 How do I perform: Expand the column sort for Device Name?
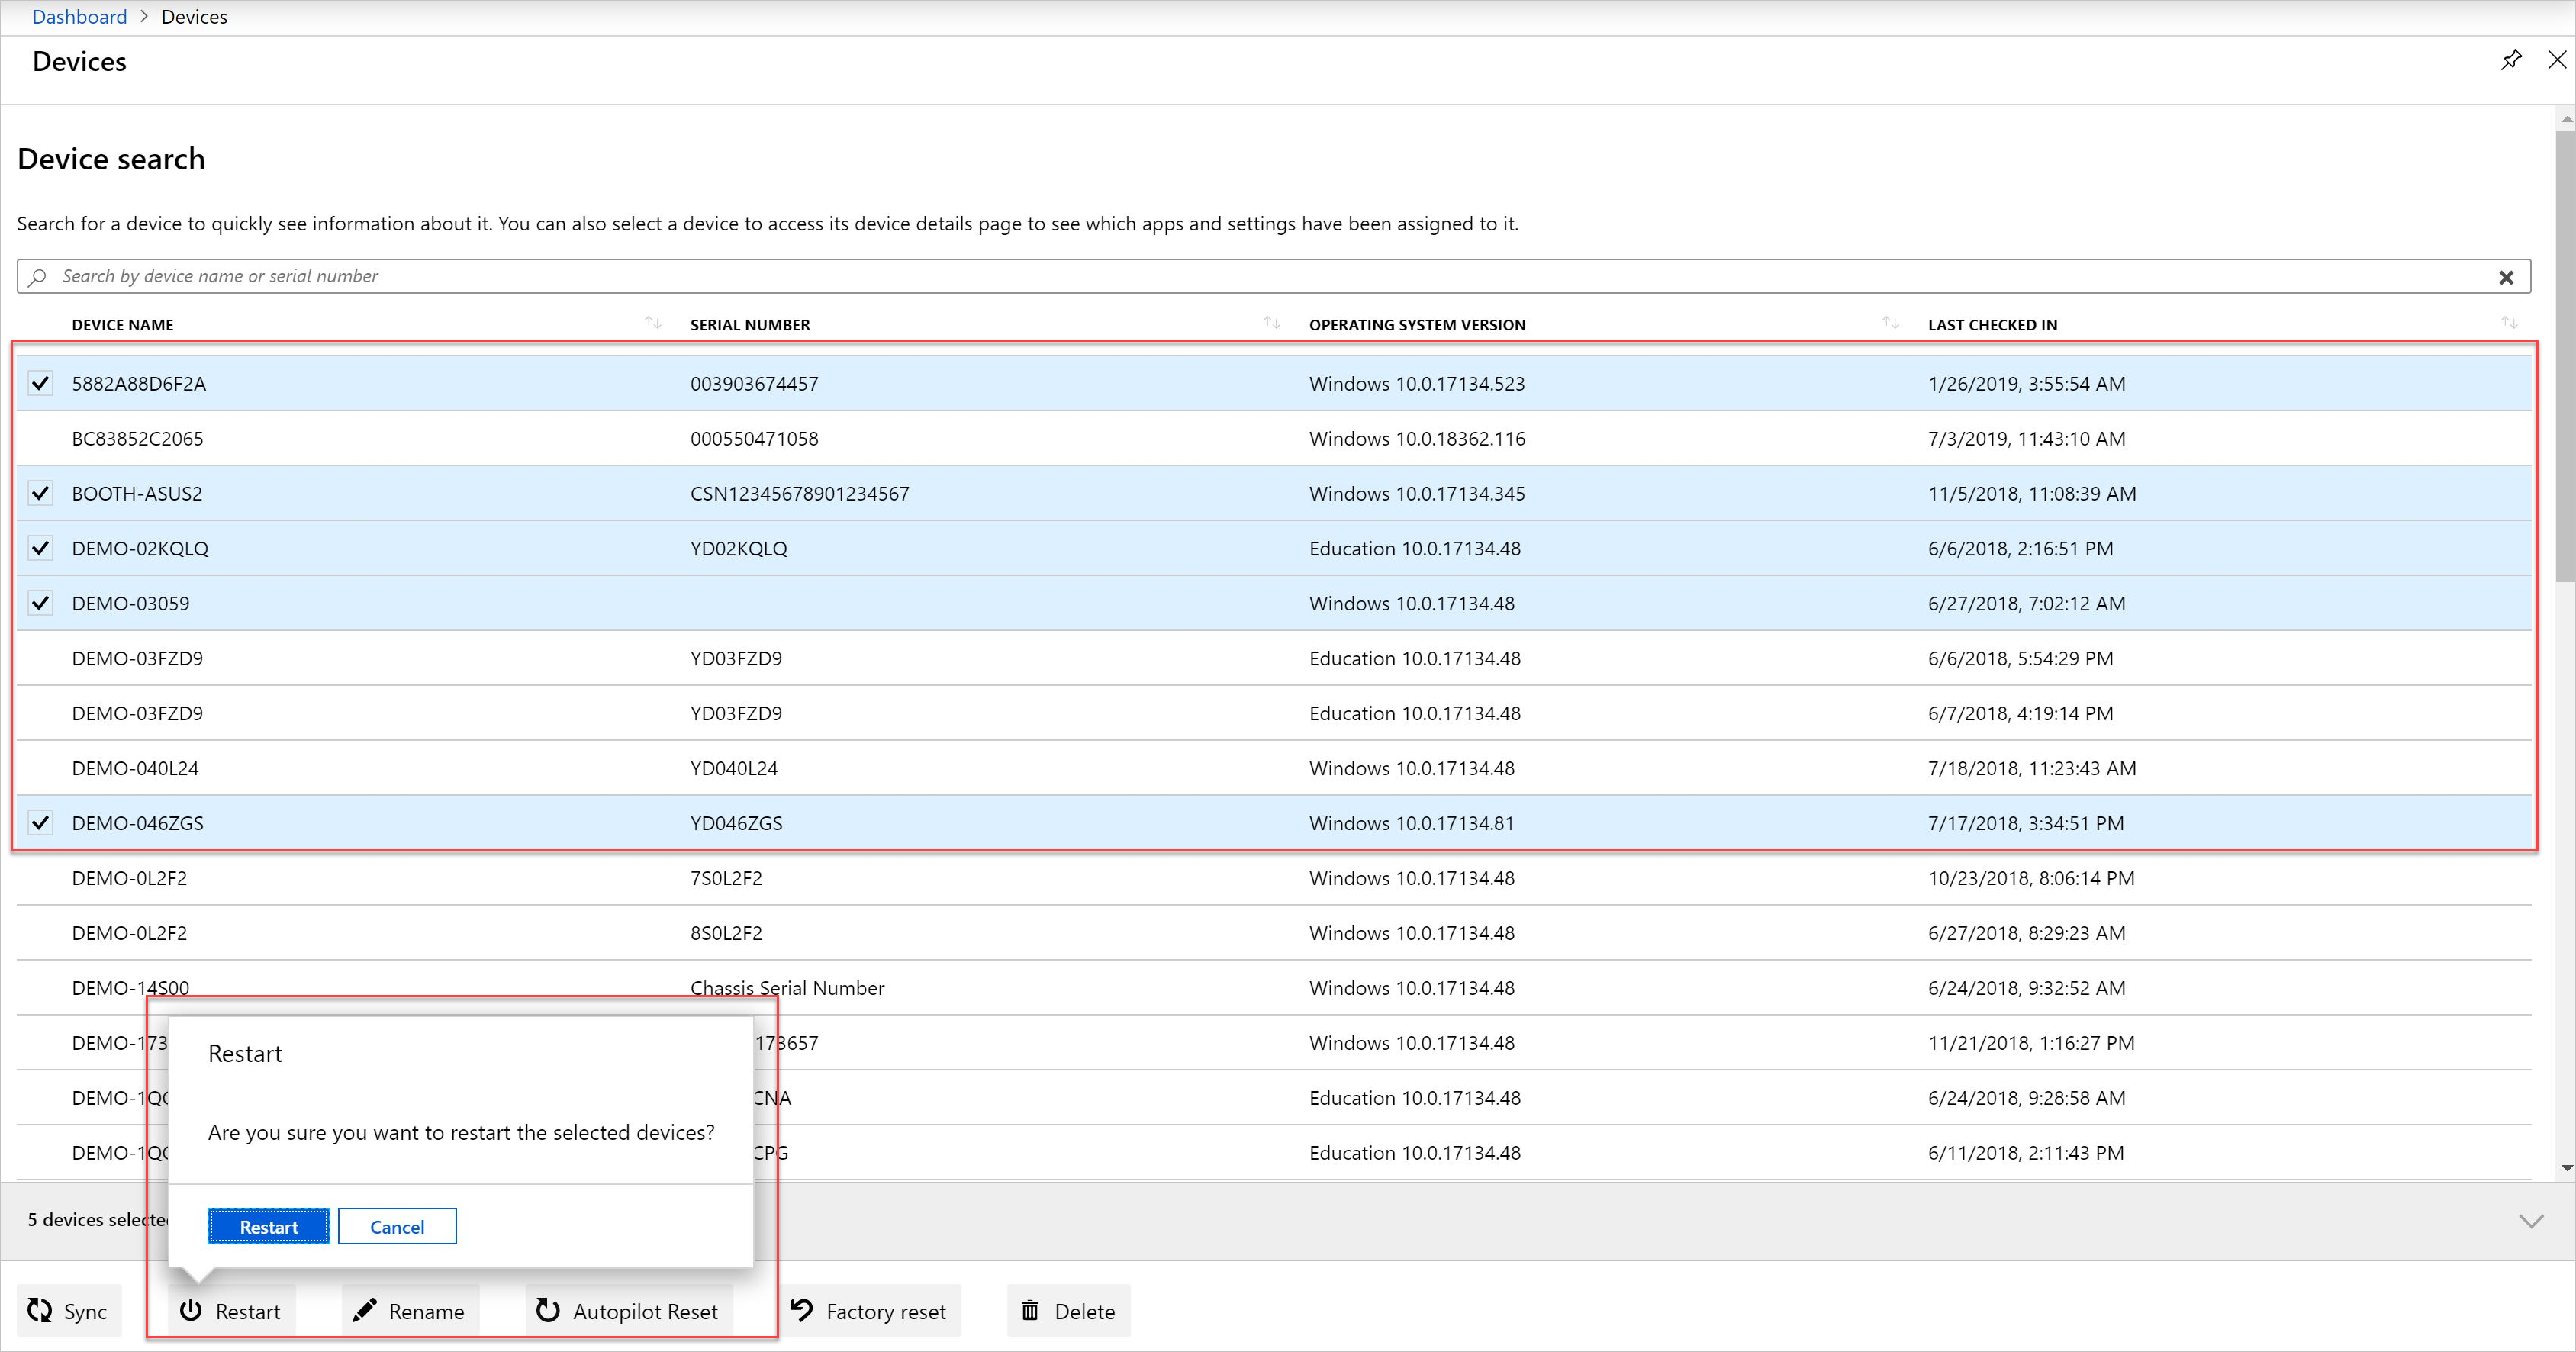pos(649,324)
